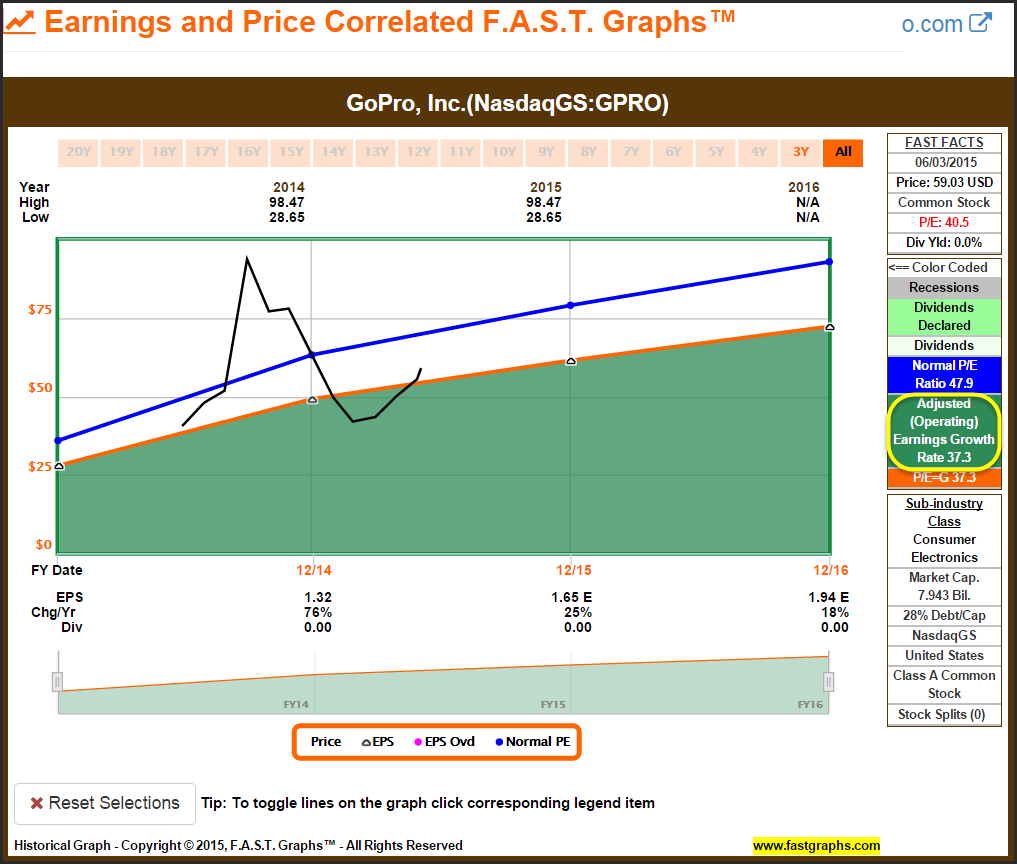Grab the left range slider handle
The width and height of the screenshot is (1017, 864).
click(57, 682)
